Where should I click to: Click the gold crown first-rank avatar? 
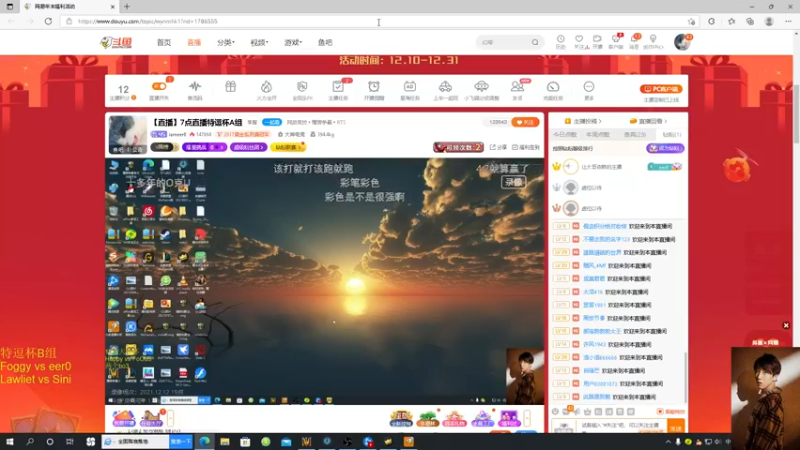coord(570,167)
